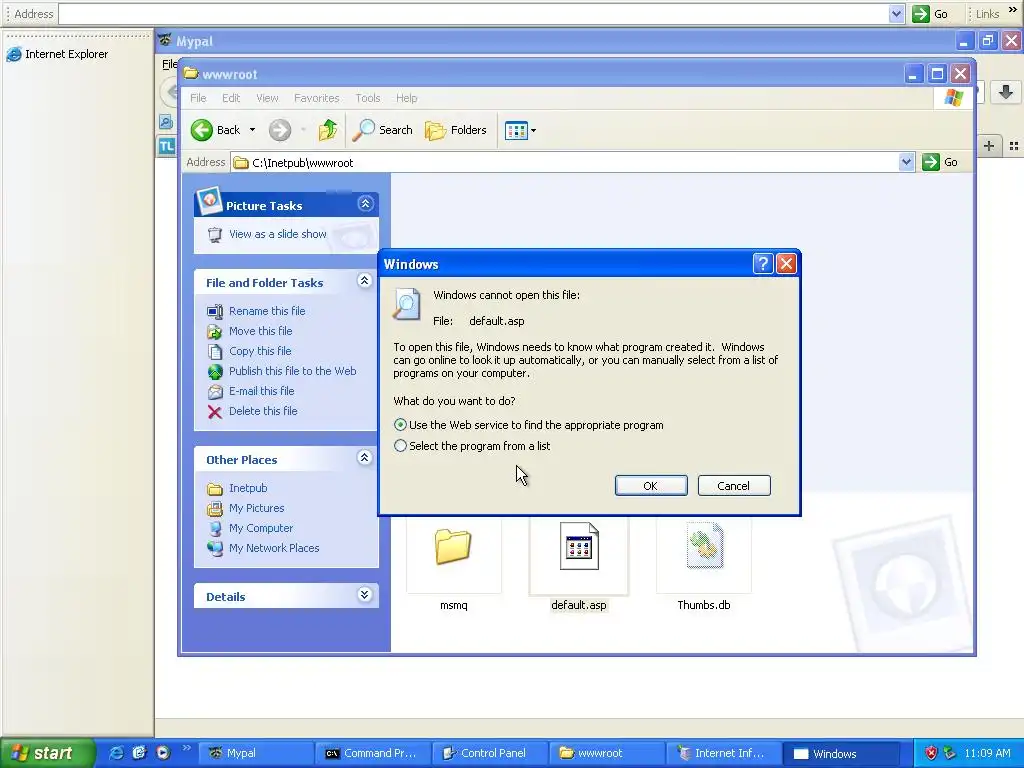The image size is (1024, 768).
Task: Open File menu in wwwroot window
Action: [198, 98]
